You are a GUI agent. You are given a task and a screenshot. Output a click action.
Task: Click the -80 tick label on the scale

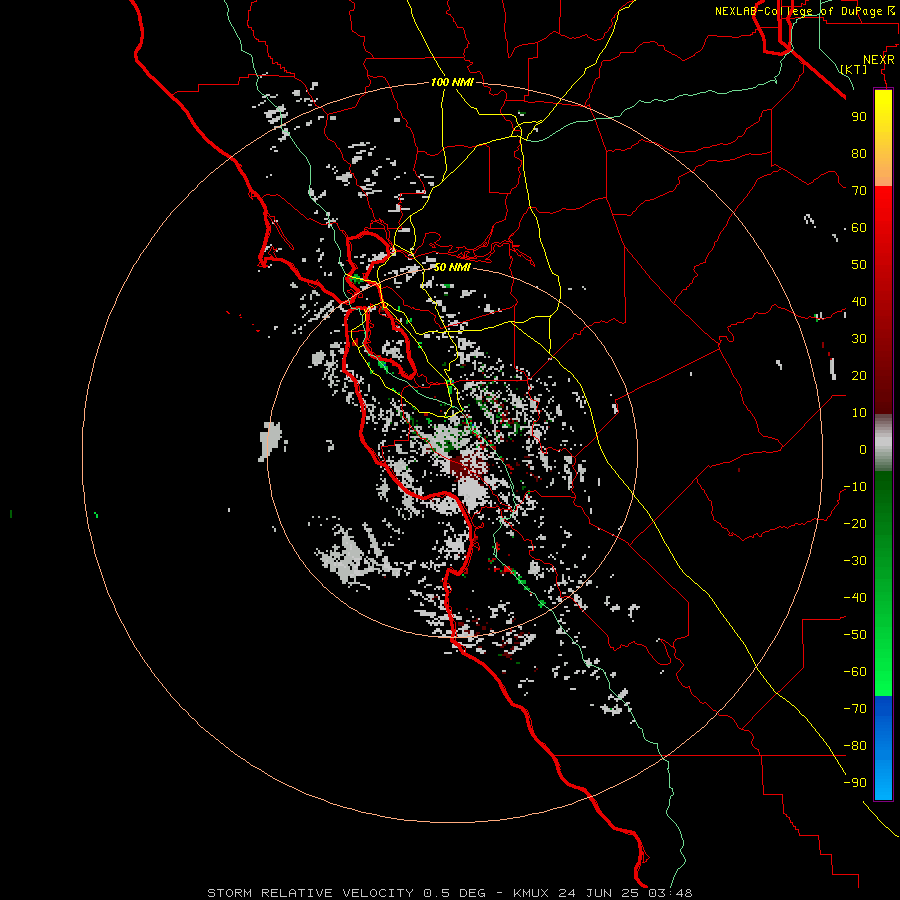[855, 746]
